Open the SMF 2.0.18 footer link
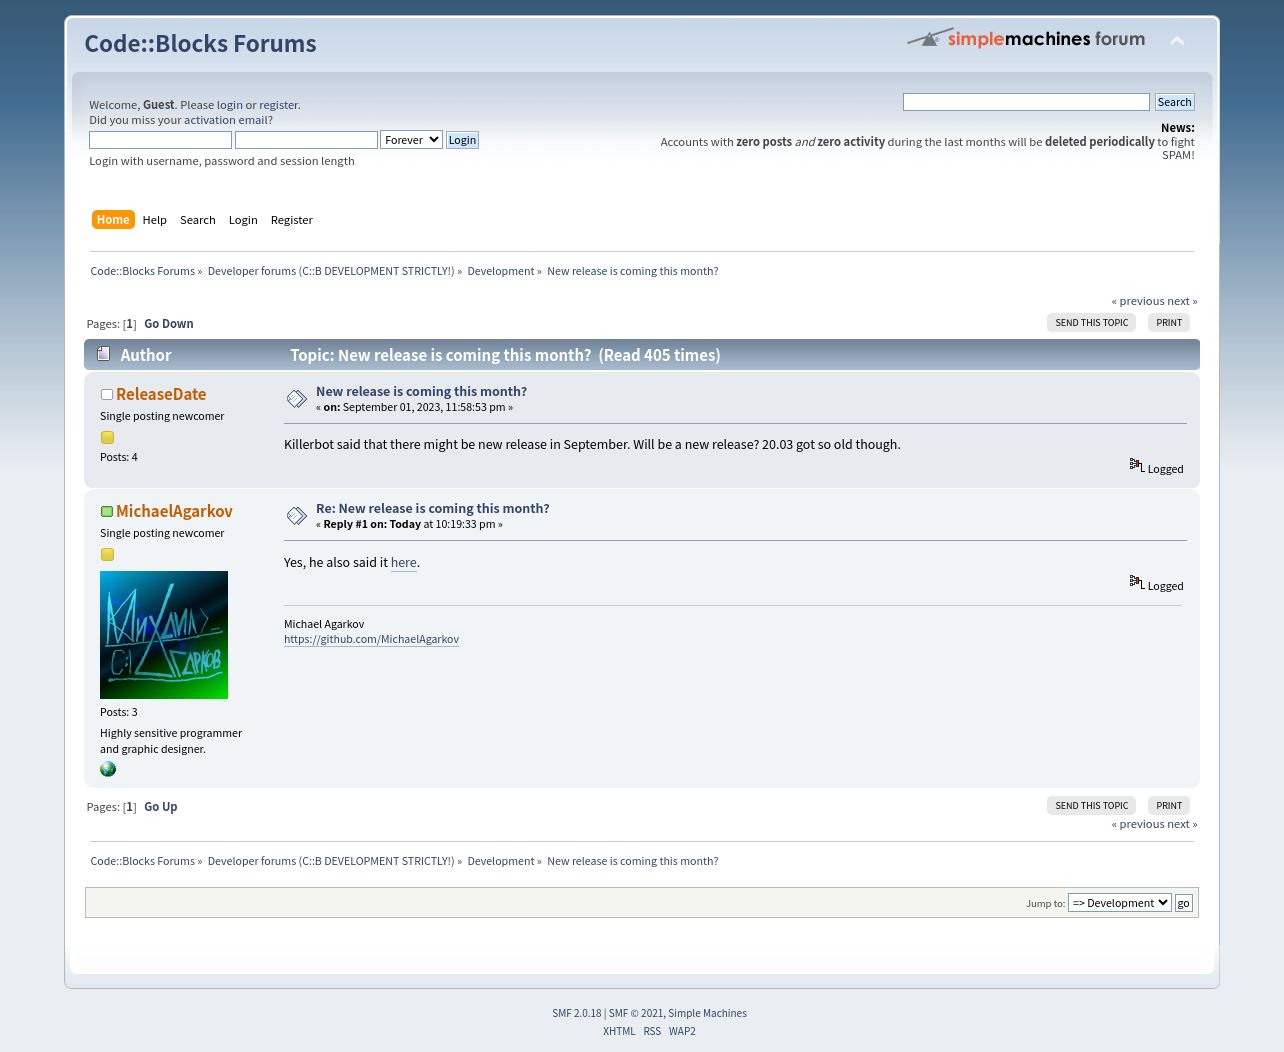Viewport: 1284px width, 1052px height. 577,1013
